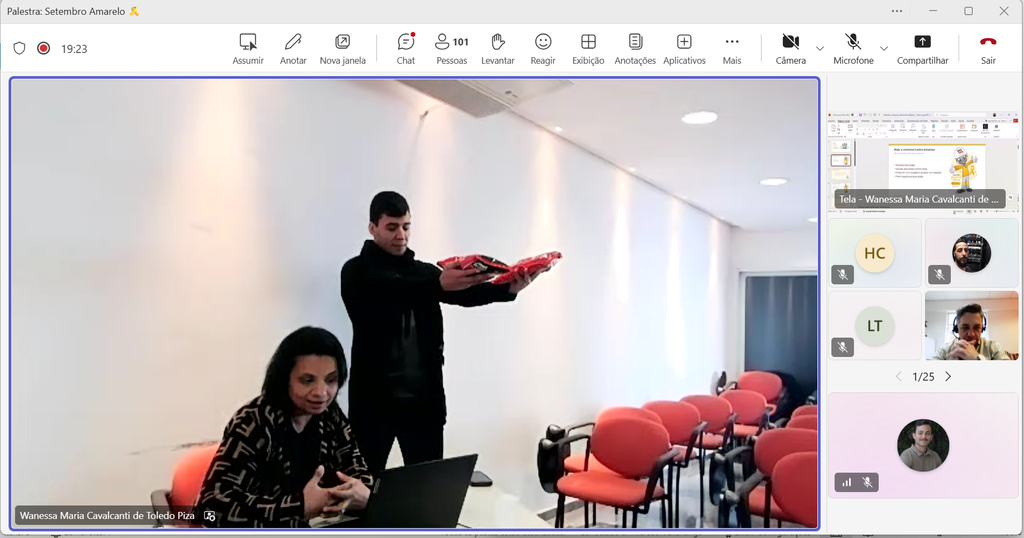Click Compartilhar to share content
The image size is (1024, 538).
[922, 49]
